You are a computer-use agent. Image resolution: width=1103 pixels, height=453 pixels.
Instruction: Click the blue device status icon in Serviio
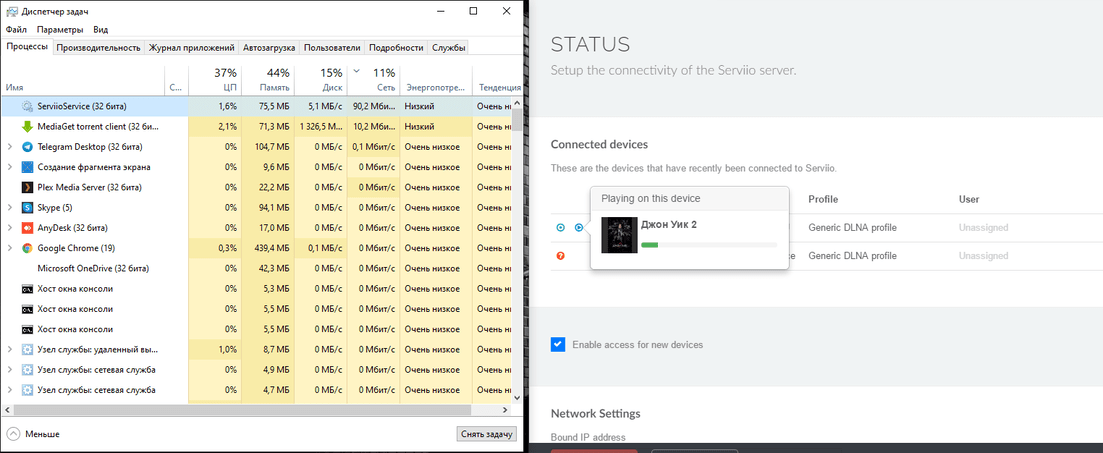(x=561, y=227)
